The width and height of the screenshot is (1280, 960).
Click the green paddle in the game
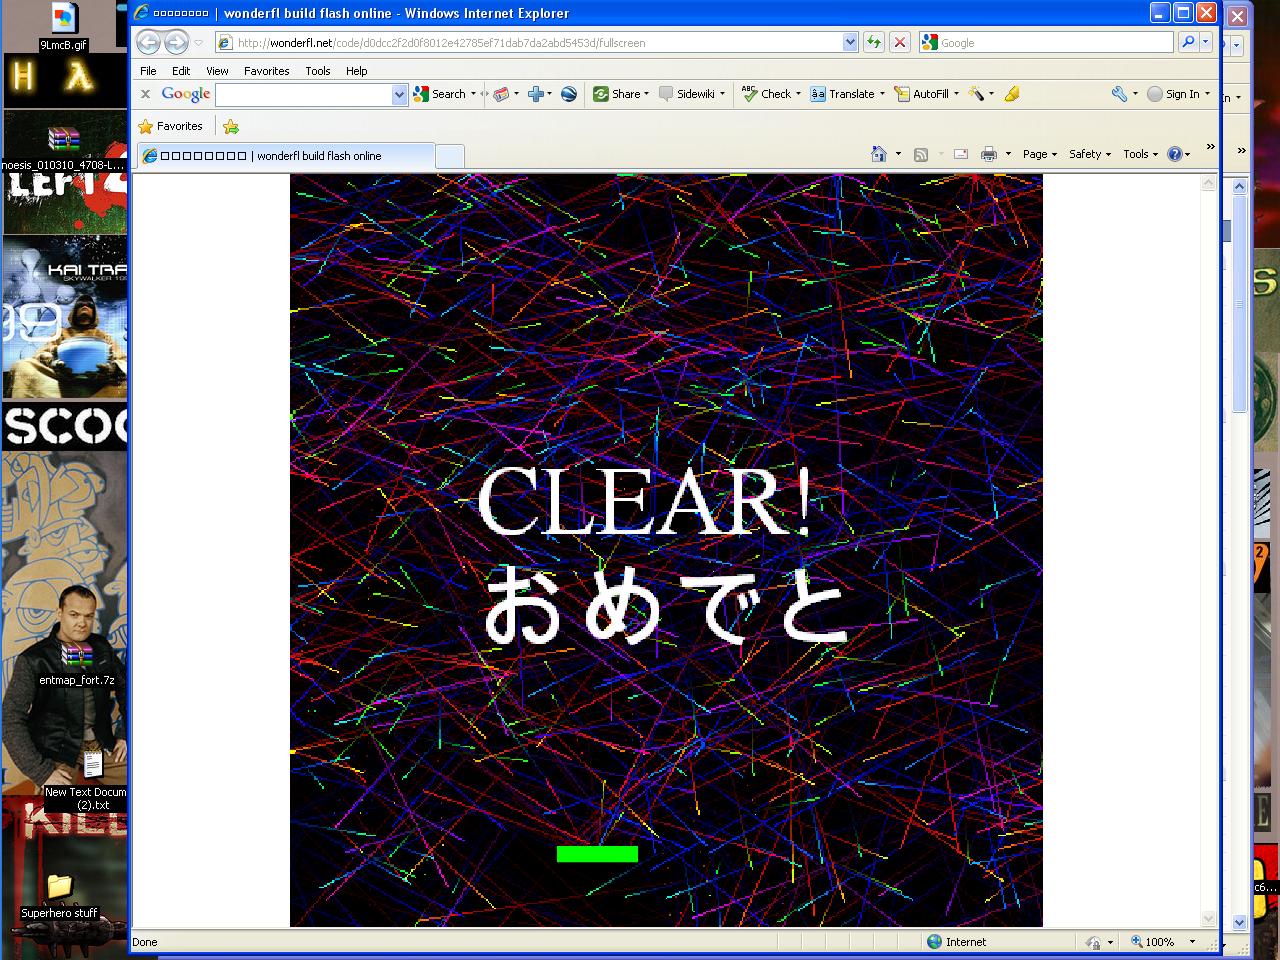coord(597,854)
